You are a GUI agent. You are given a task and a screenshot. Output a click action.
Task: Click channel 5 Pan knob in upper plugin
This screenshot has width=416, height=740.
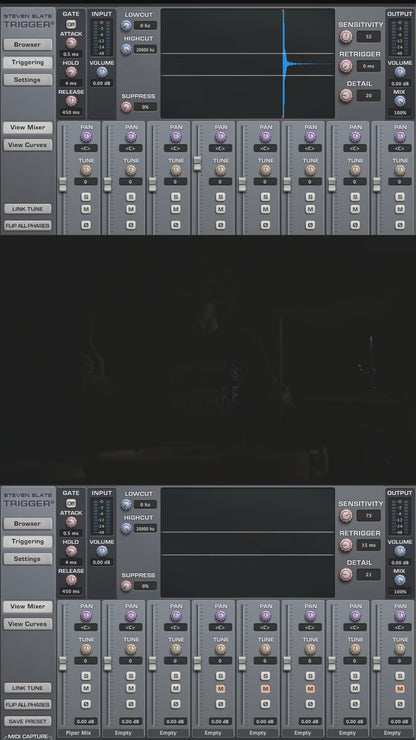coord(265,137)
